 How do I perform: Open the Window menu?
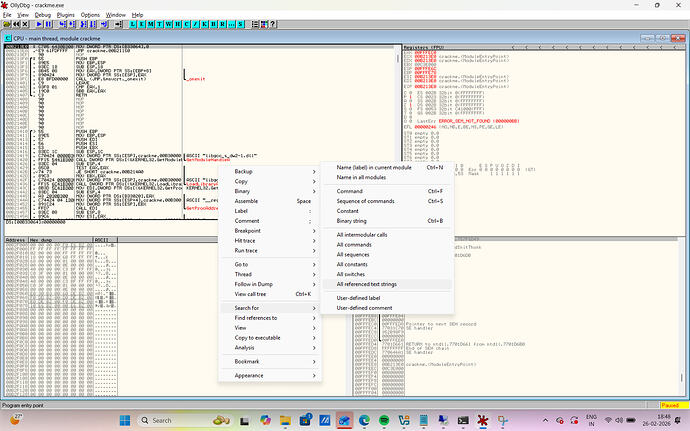[116, 15]
